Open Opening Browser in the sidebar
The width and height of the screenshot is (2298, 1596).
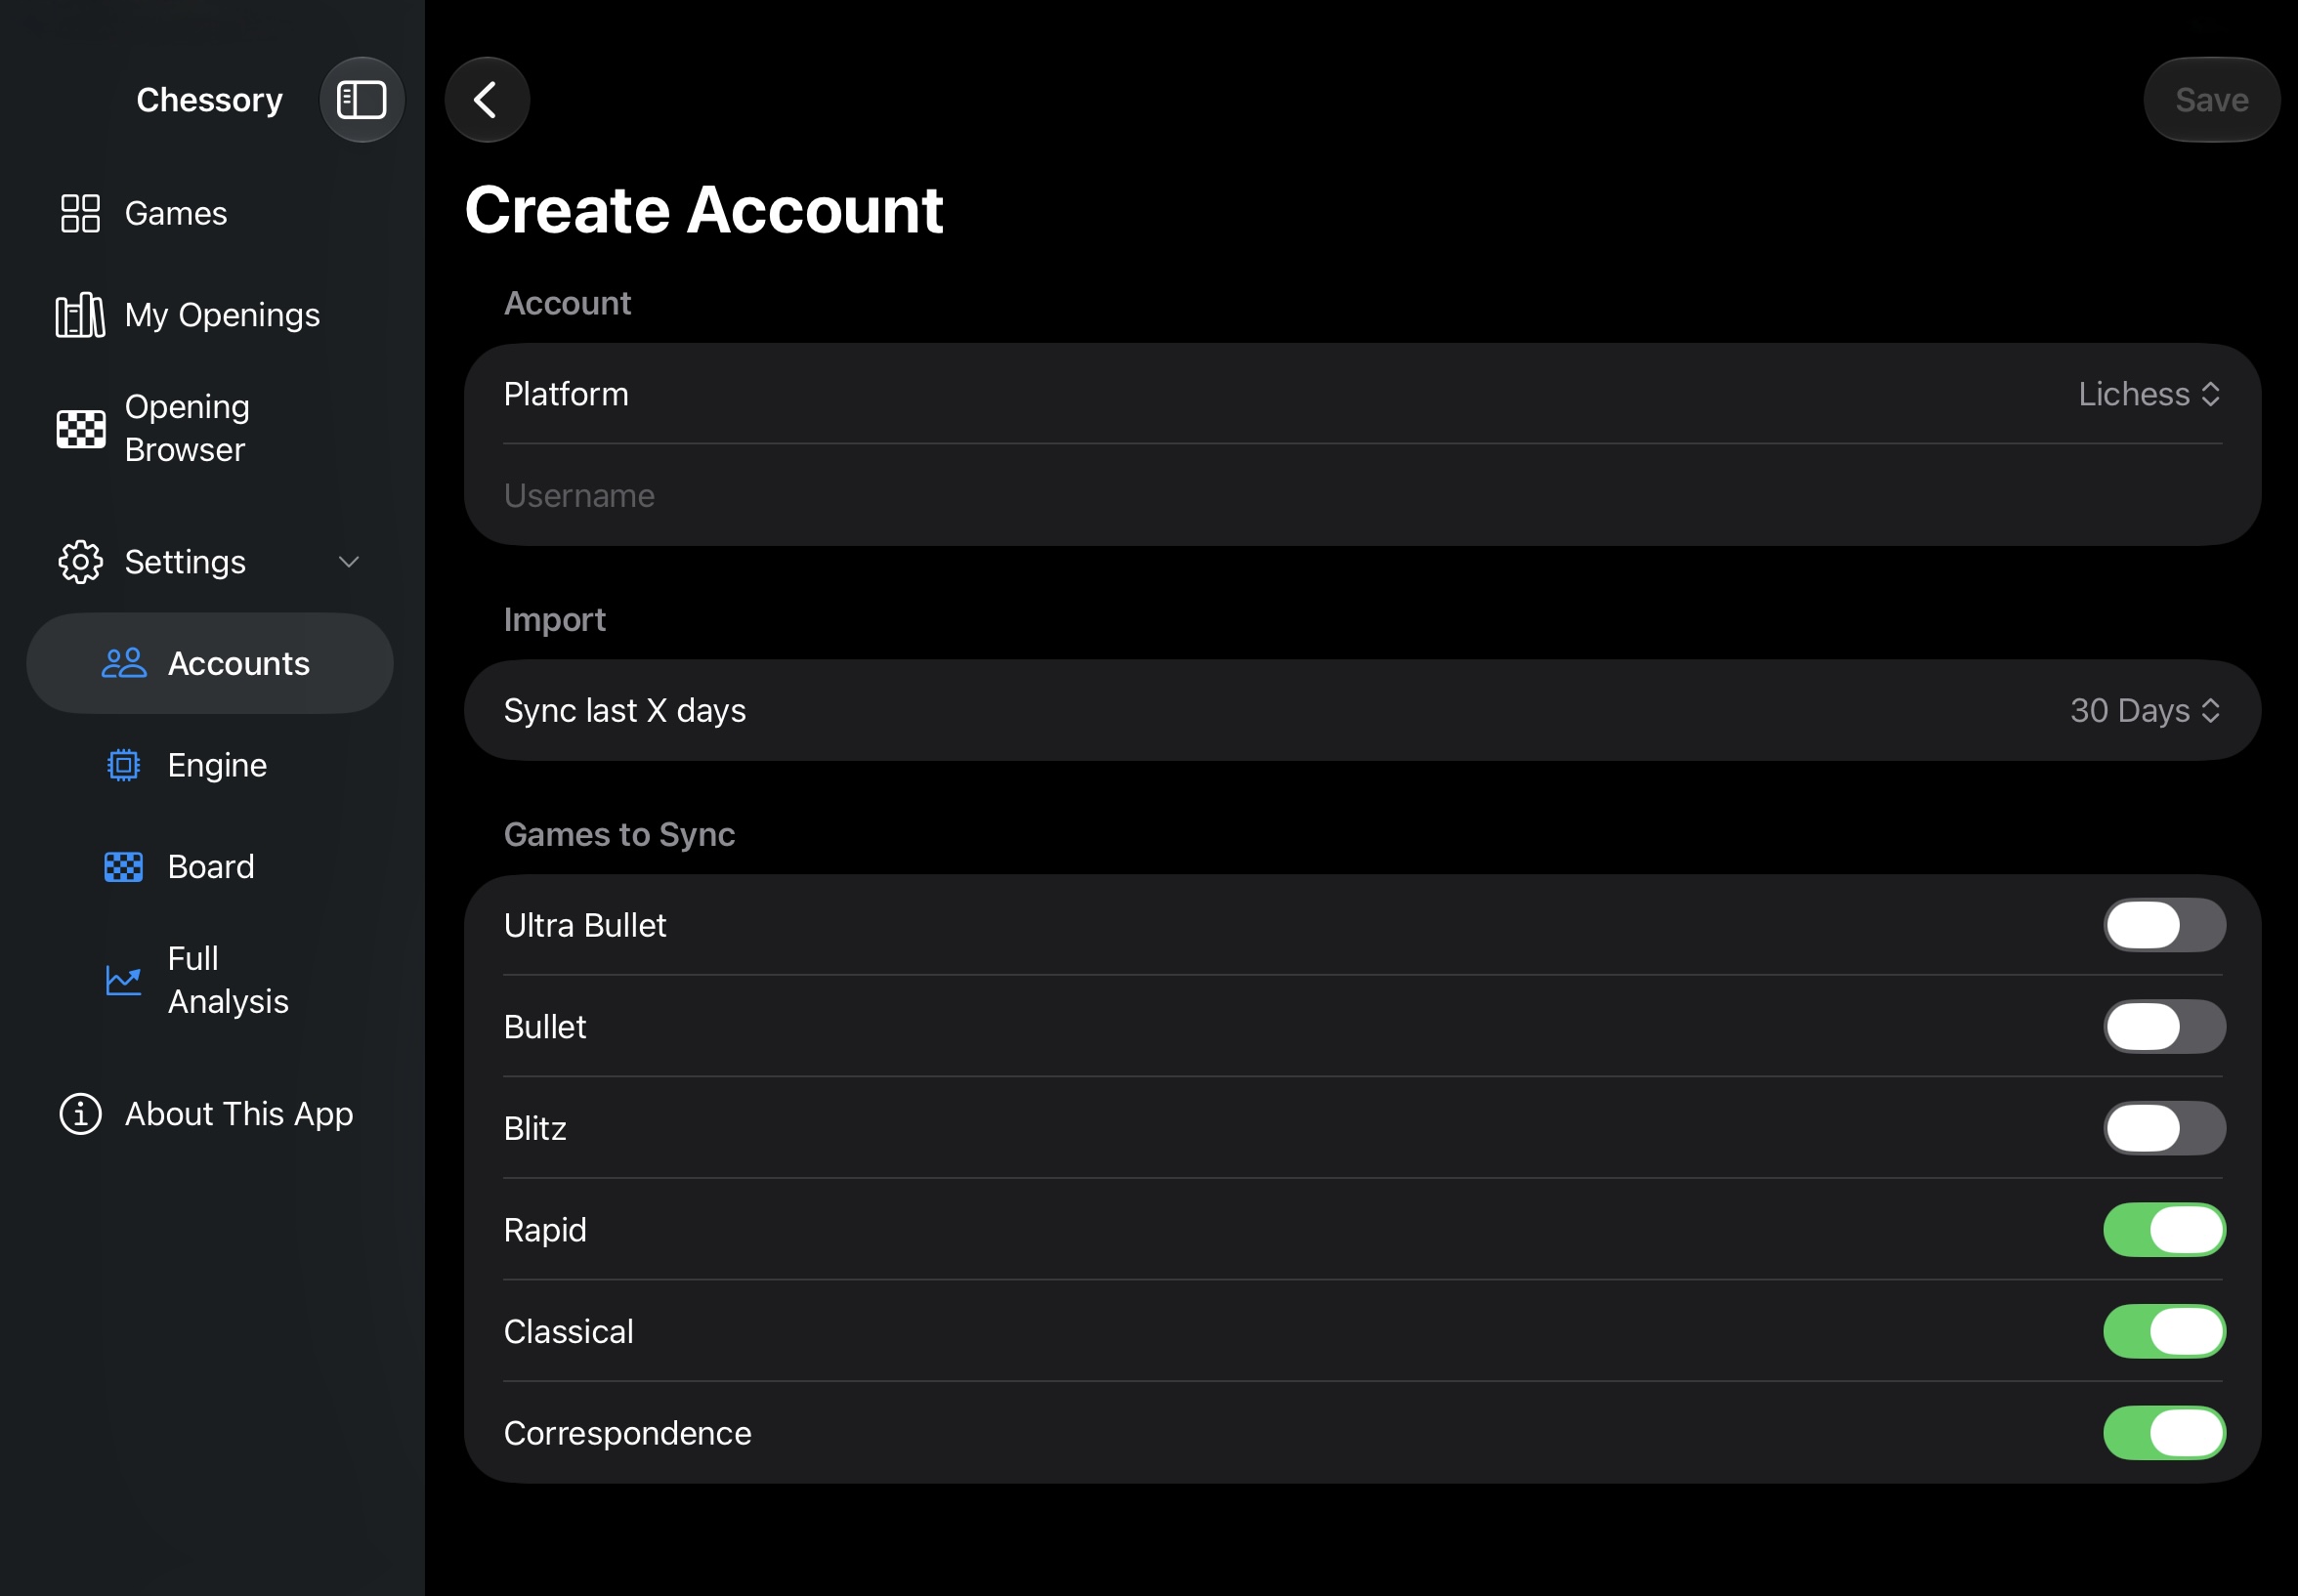tap(210, 429)
